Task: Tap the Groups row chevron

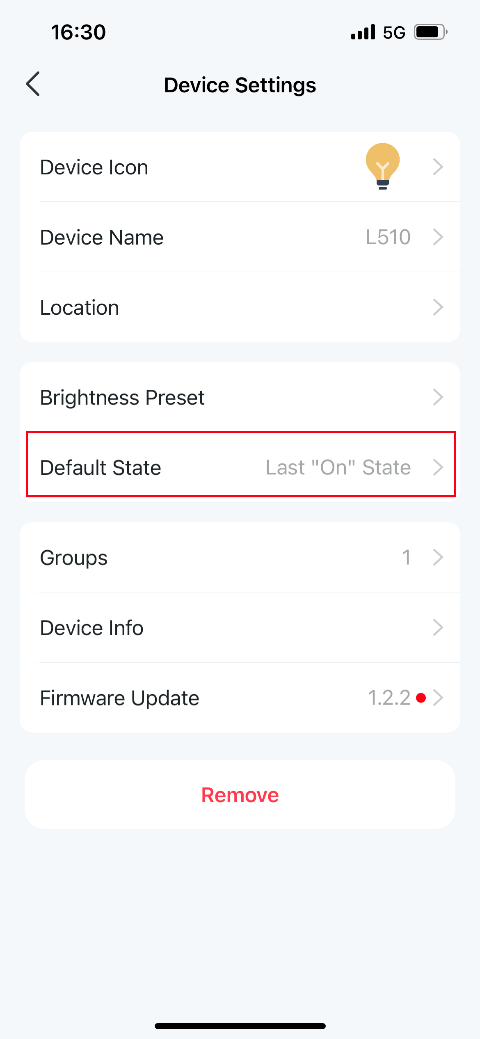Action: (x=438, y=558)
